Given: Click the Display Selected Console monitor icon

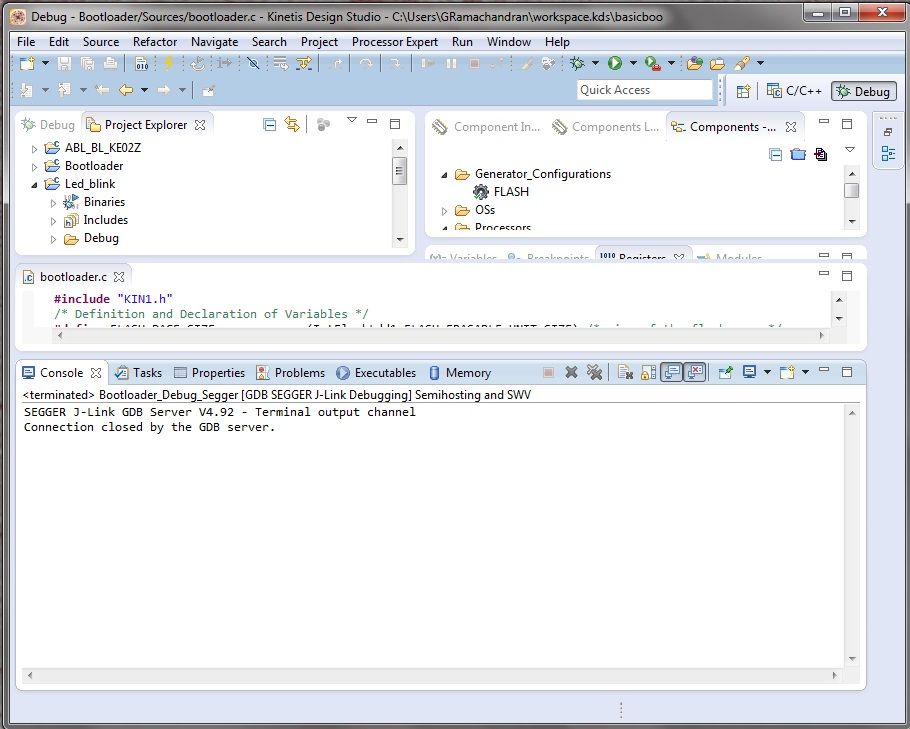Looking at the screenshot, I should click(749, 372).
